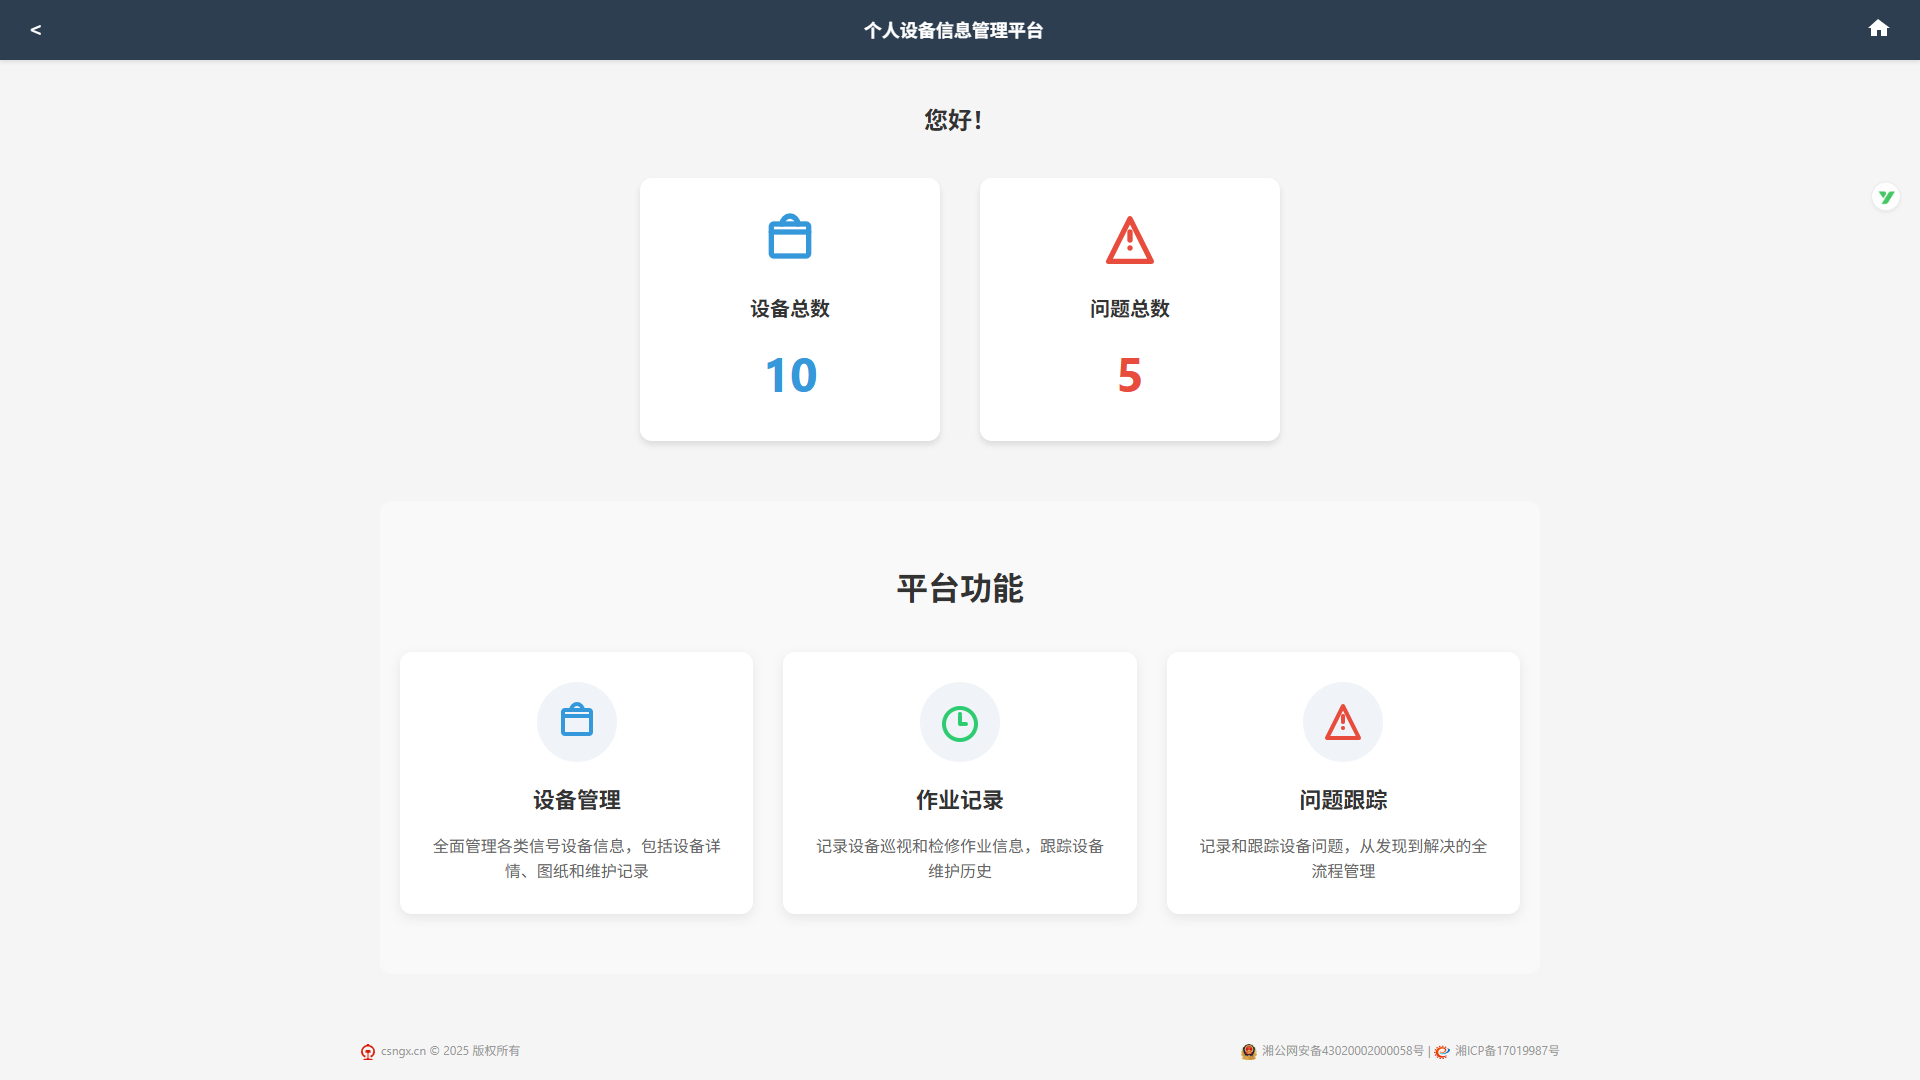Click the 问题总数 statistics card showing 5
Image resolution: width=1920 pixels, height=1080 pixels.
pyautogui.click(x=1129, y=309)
